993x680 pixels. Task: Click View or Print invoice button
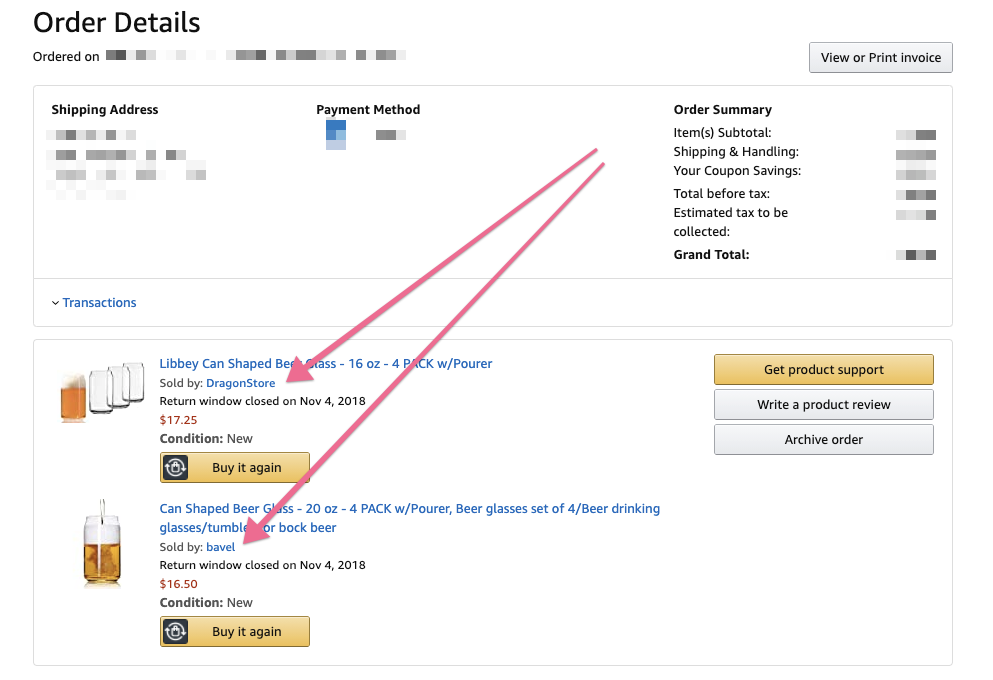880,58
